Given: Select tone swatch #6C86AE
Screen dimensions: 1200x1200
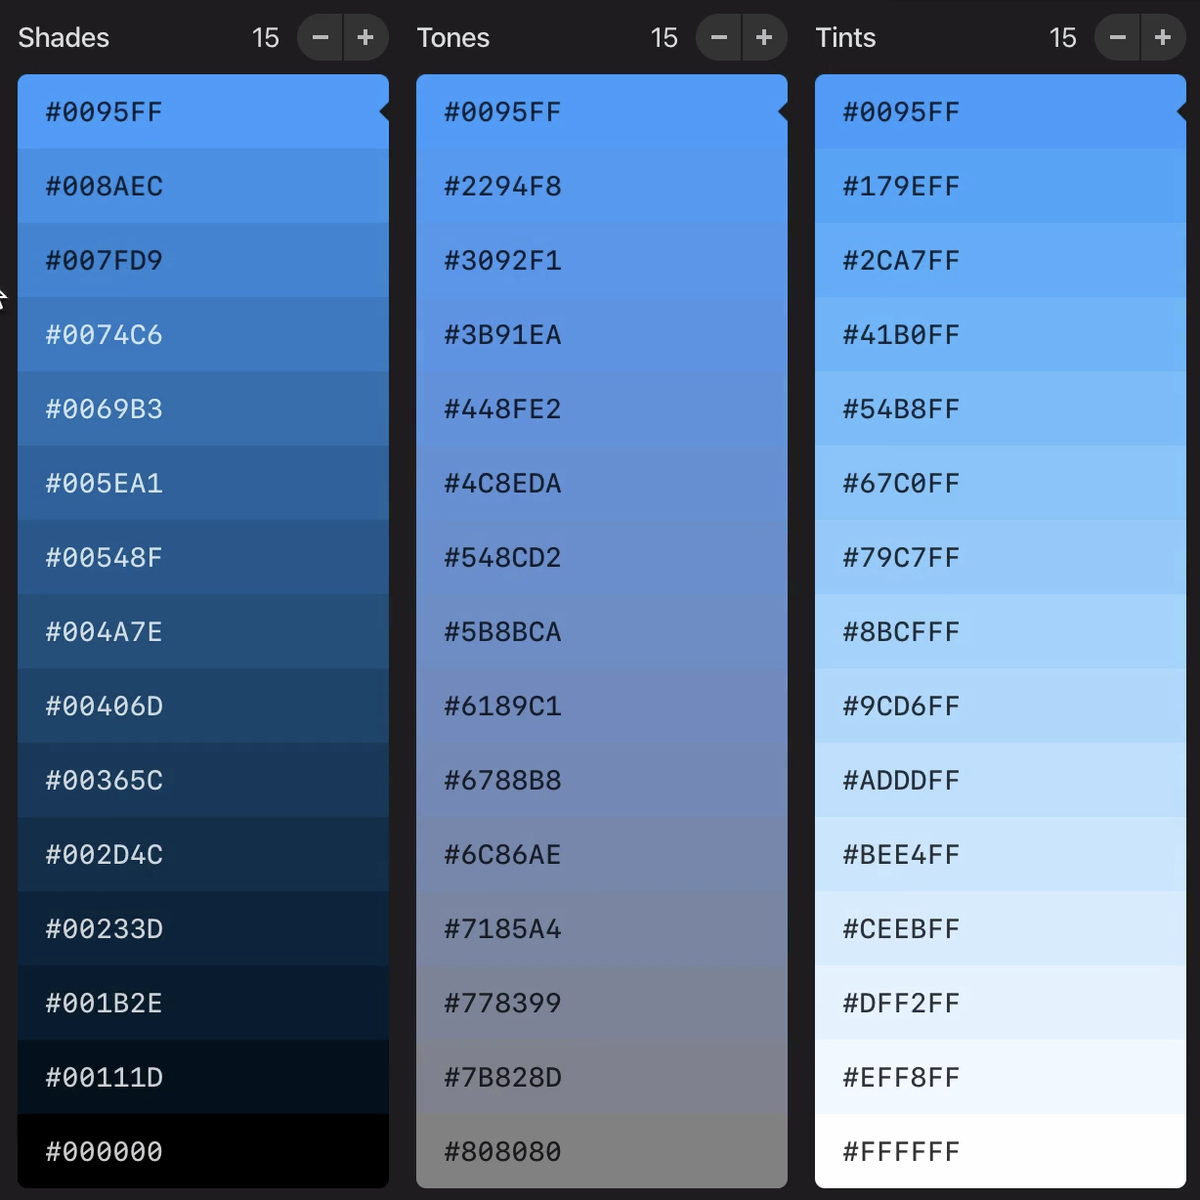Looking at the screenshot, I should pyautogui.click(x=602, y=854).
